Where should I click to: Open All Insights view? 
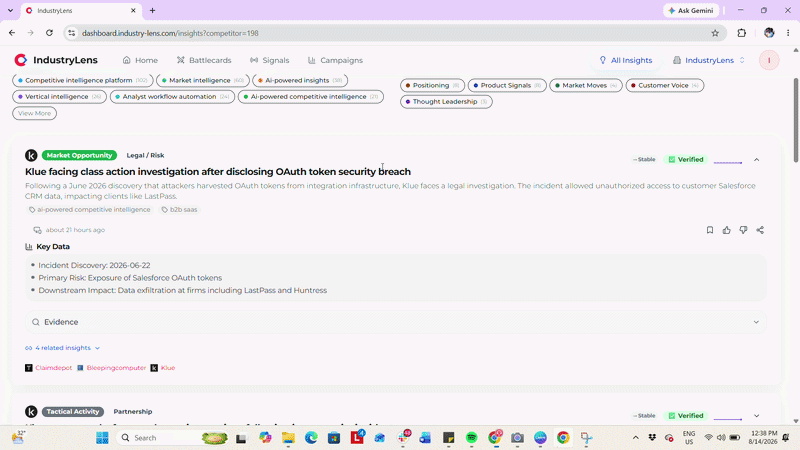[x=626, y=60]
